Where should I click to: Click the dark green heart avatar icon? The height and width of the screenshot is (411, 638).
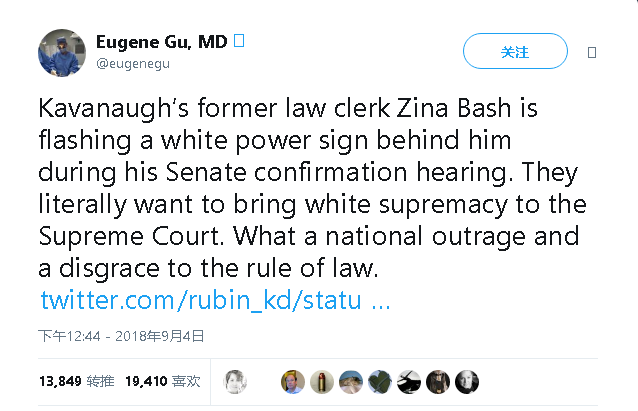pyautogui.click(x=380, y=382)
